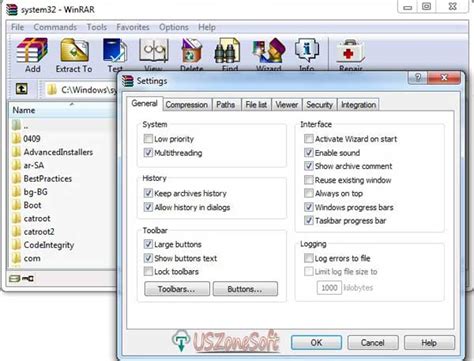Enable Lock toolbars checkbox
This screenshot has width=474, height=361.
[148, 271]
